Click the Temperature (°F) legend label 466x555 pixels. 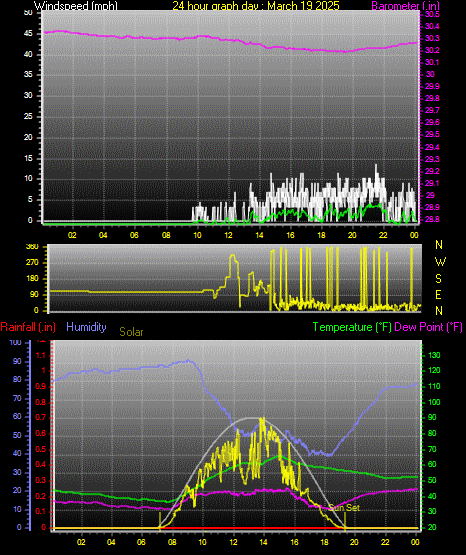(352, 327)
